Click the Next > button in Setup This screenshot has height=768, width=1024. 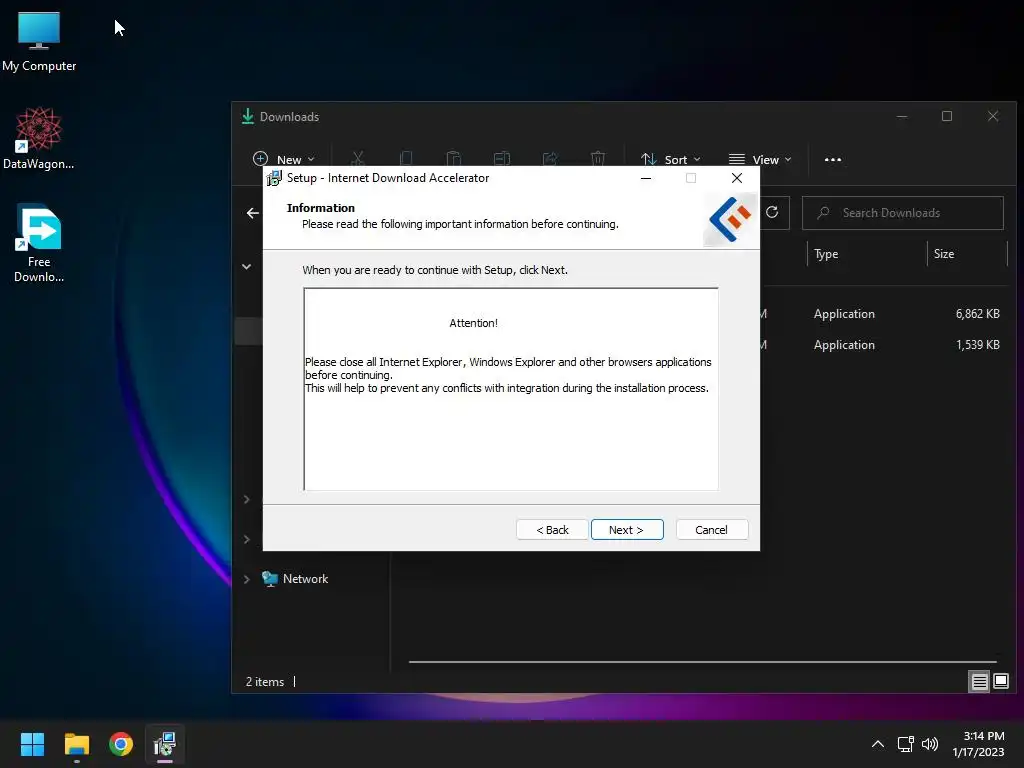627,530
